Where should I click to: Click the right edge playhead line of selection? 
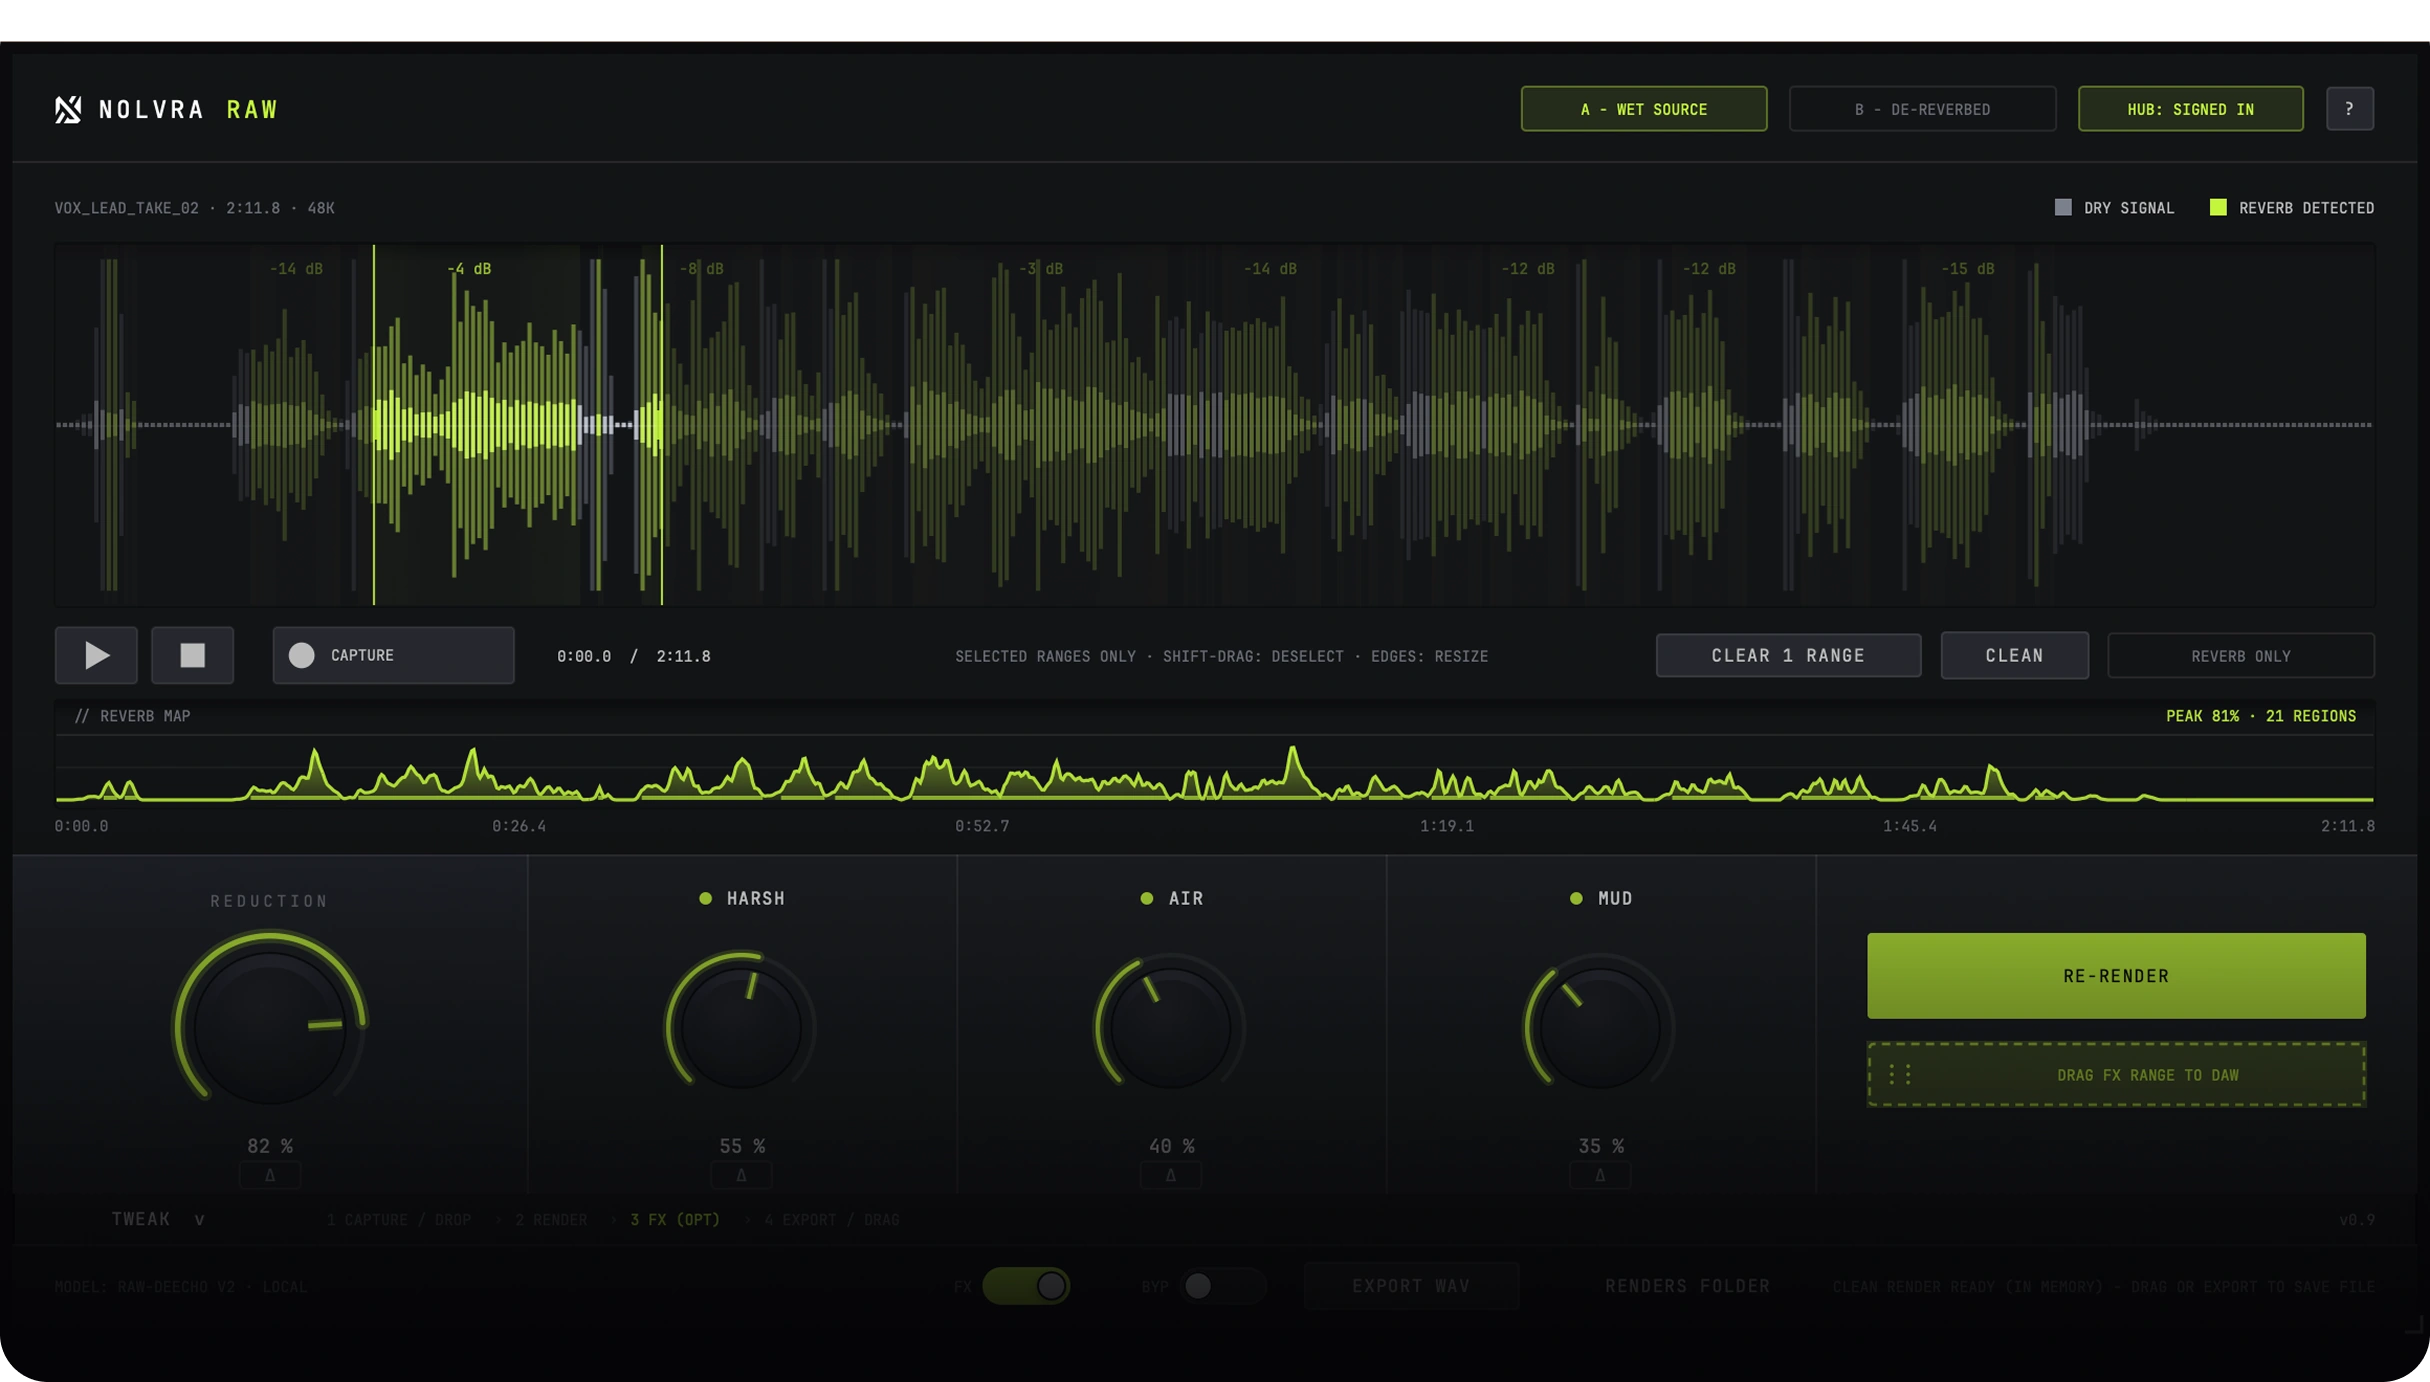coord(661,424)
